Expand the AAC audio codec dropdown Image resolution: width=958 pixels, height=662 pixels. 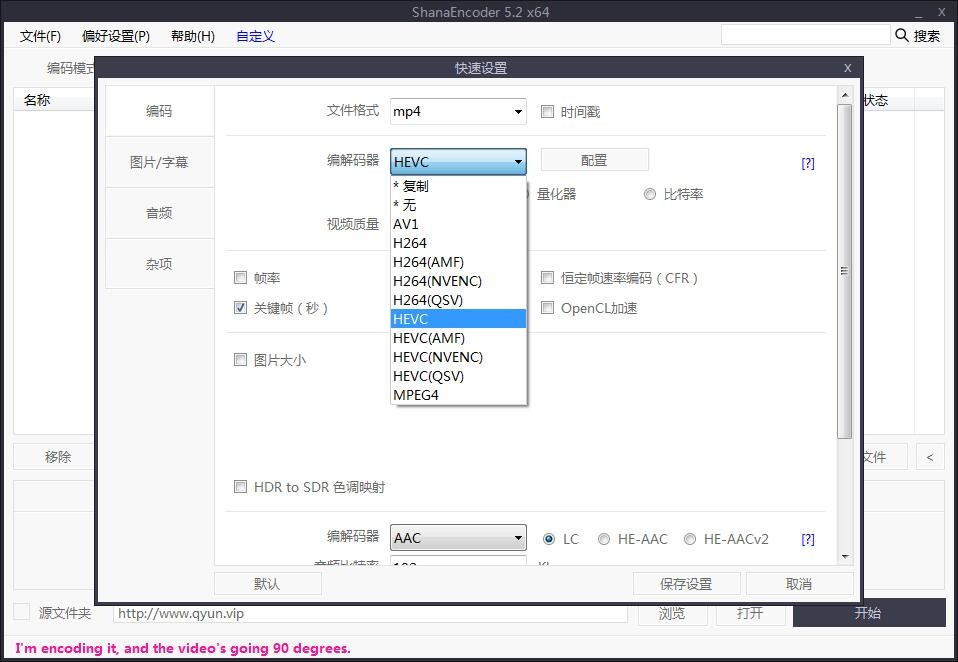pyautogui.click(x=459, y=538)
